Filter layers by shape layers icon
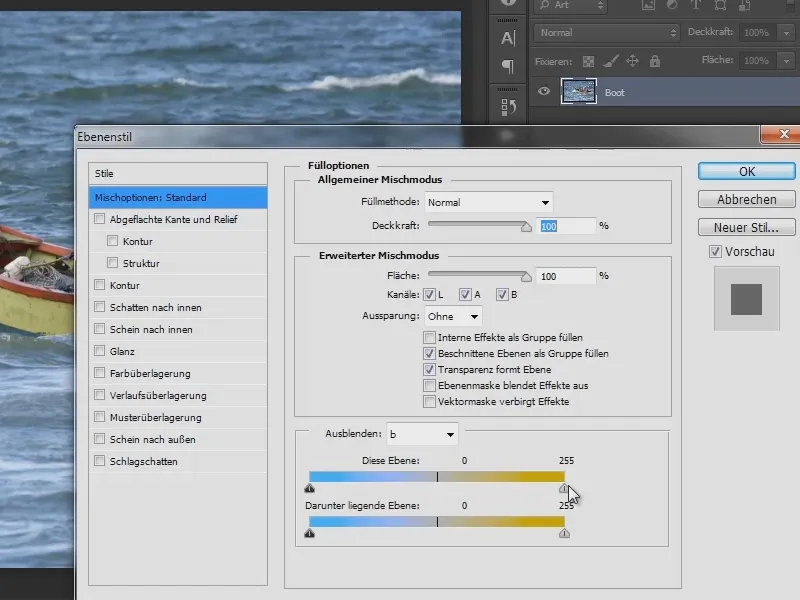Viewport: 800px width, 600px height. [720, 5]
